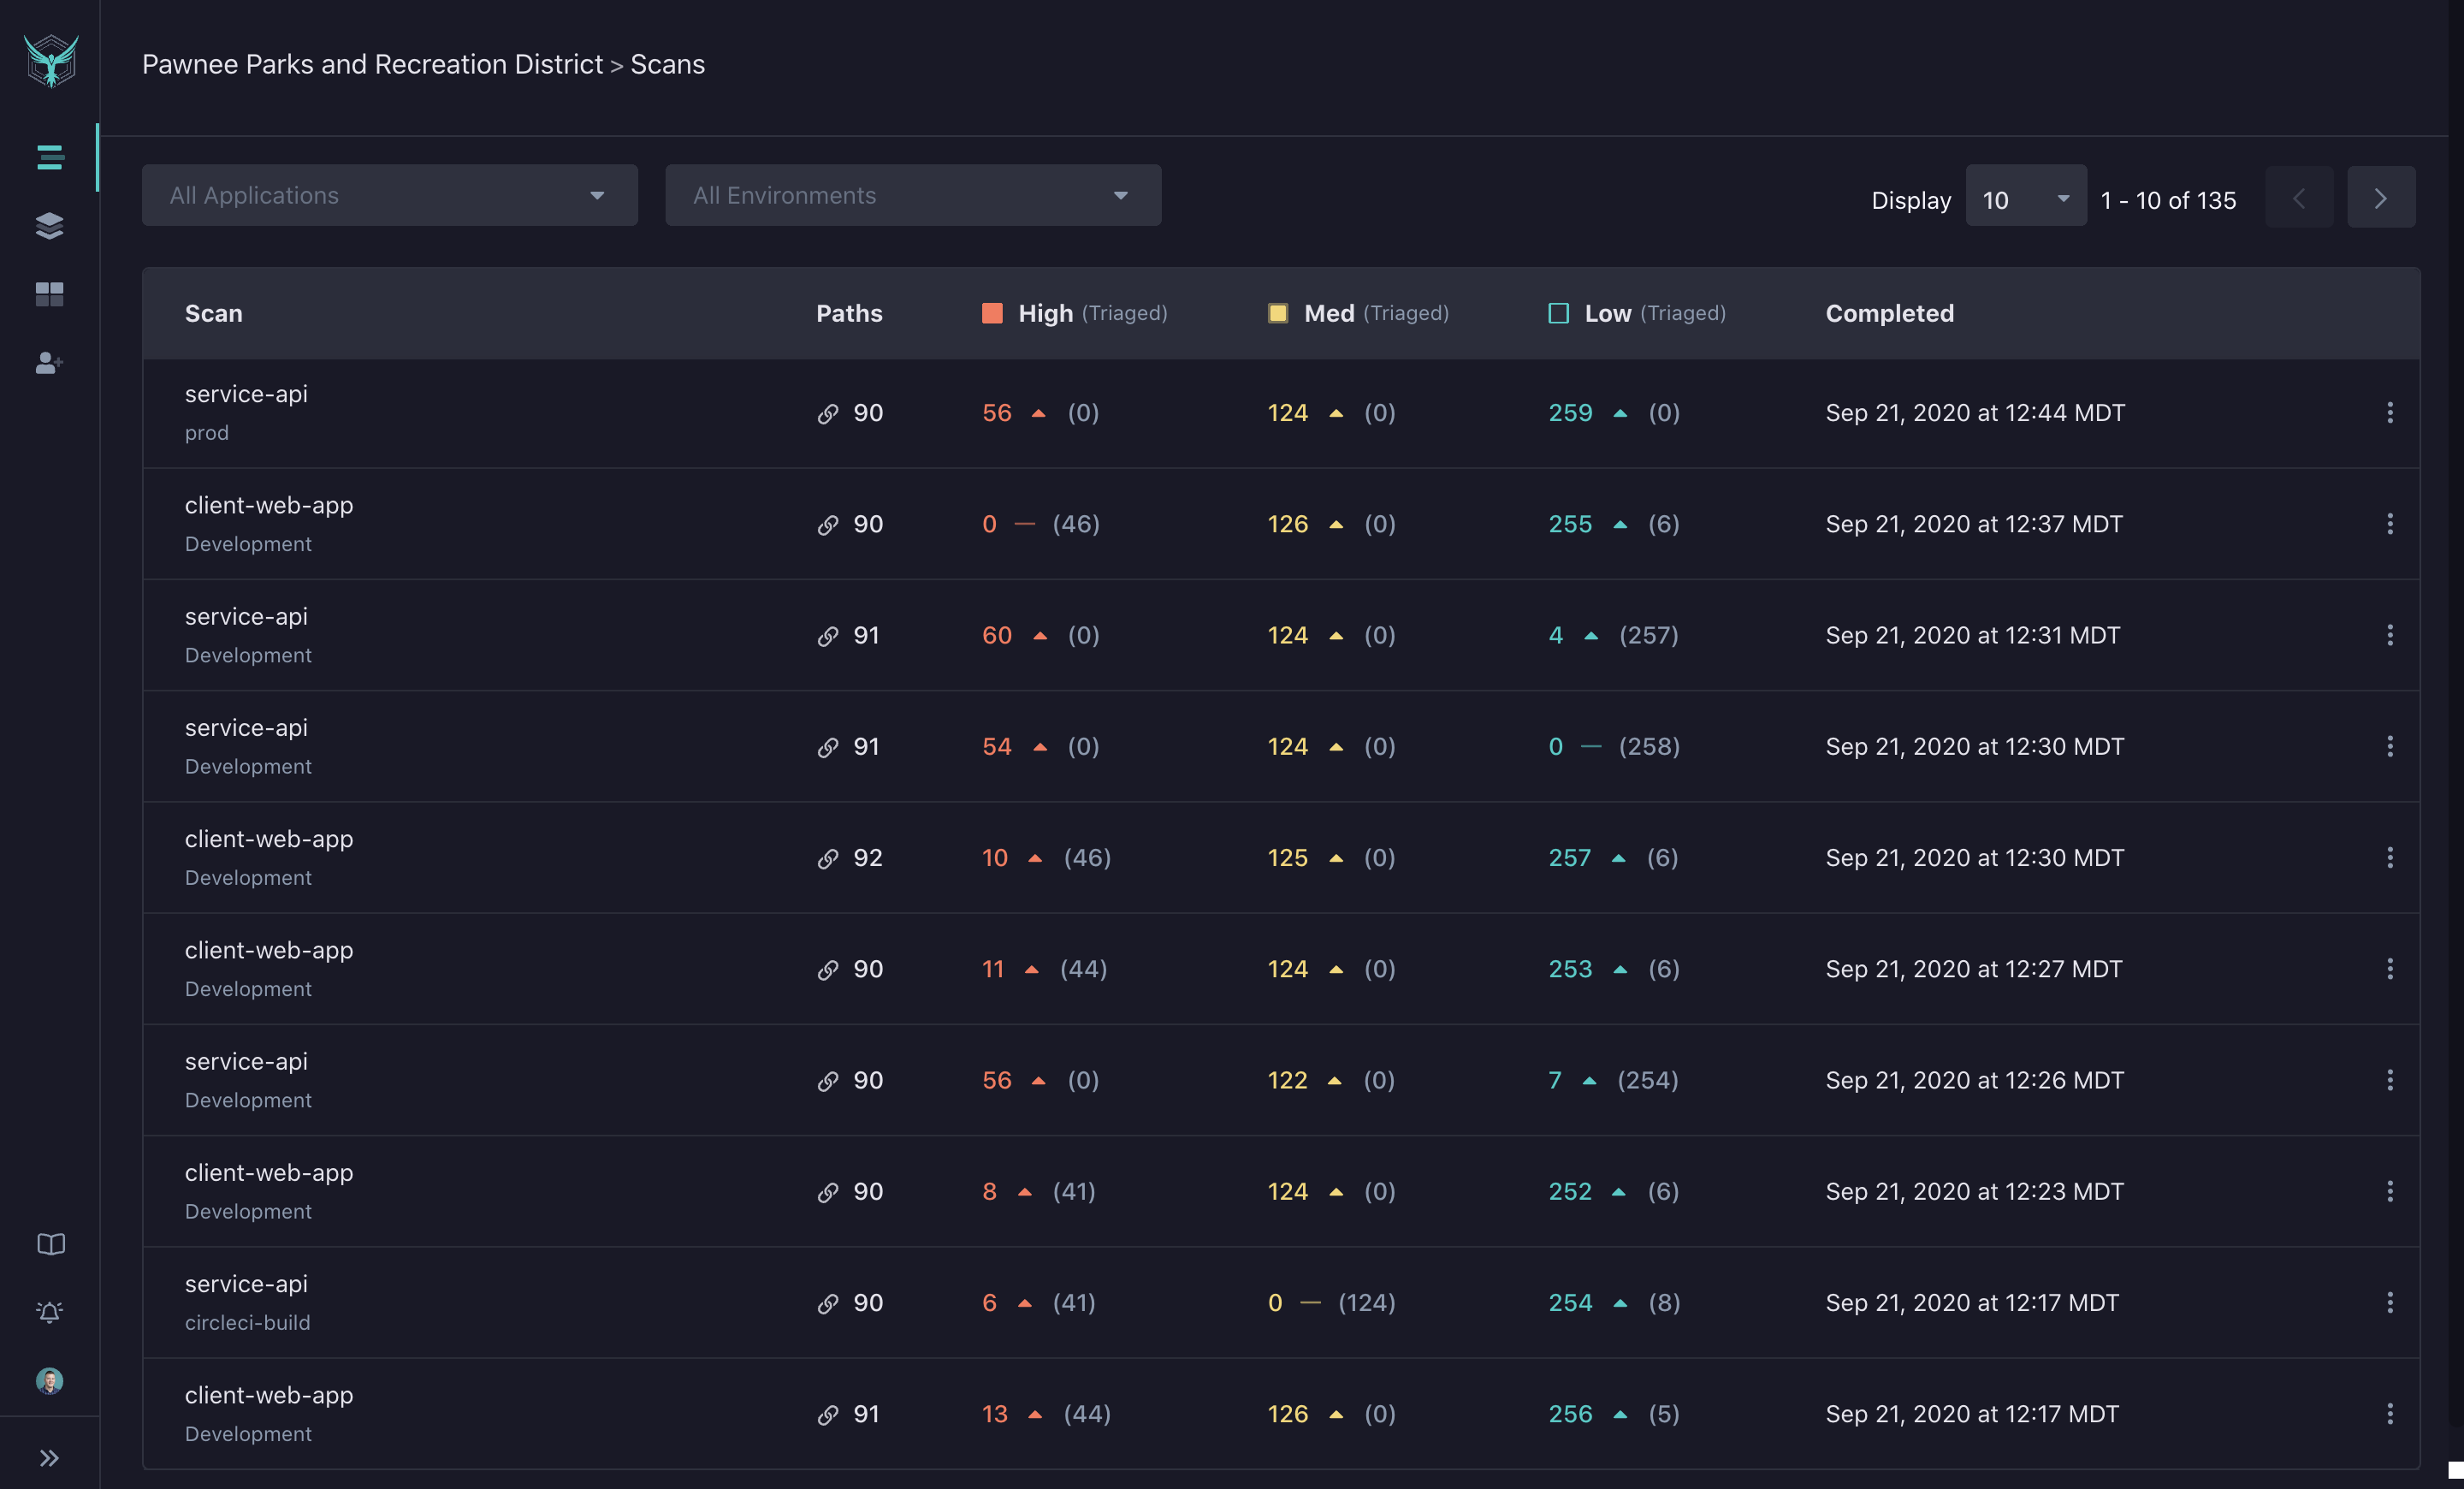Image resolution: width=2464 pixels, height=1489 pixels.
Task: Navigate to next page of scans
Action: tap(2379, 195)
